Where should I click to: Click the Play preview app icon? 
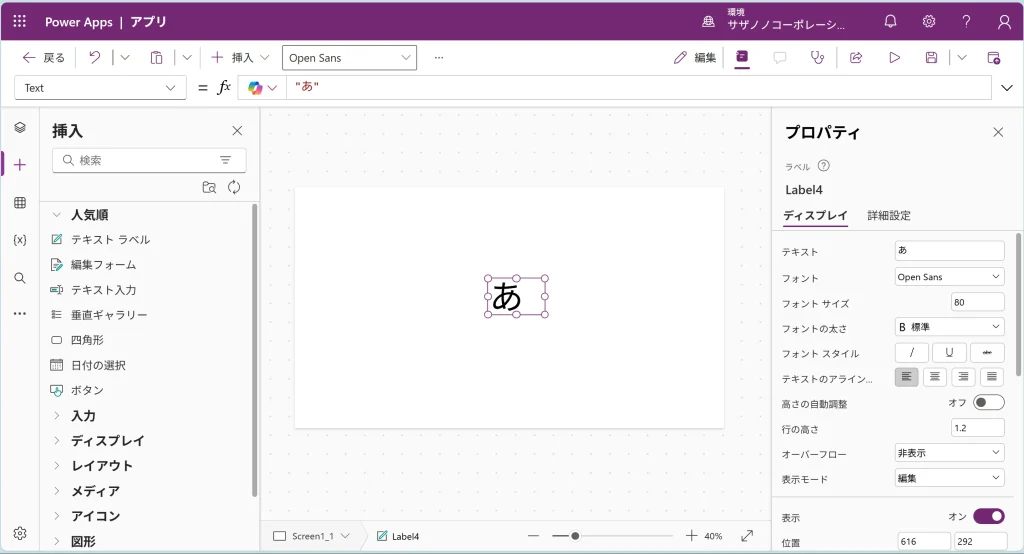[x=894, y=58]
